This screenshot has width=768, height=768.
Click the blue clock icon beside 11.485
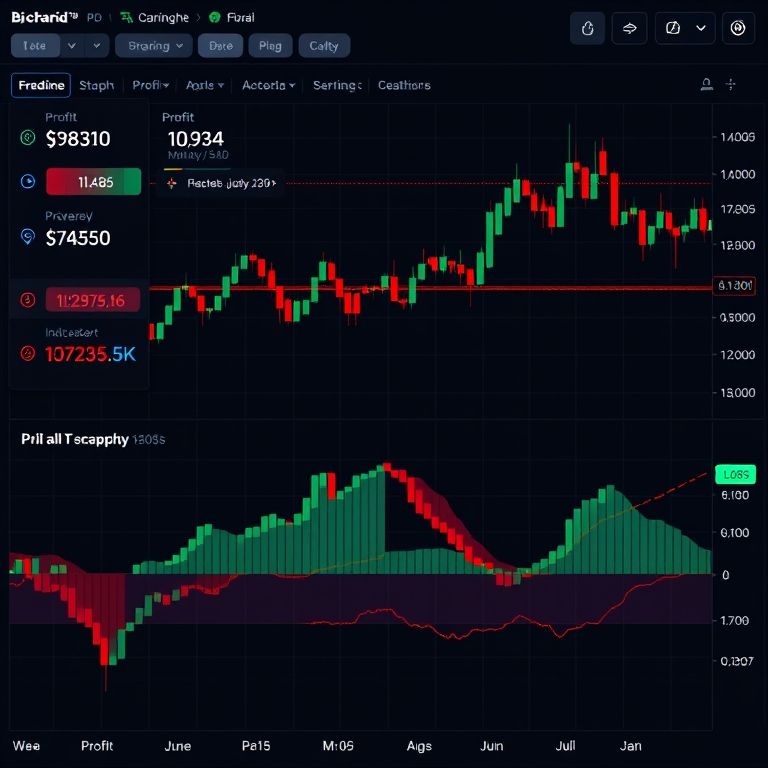(28, 182)
